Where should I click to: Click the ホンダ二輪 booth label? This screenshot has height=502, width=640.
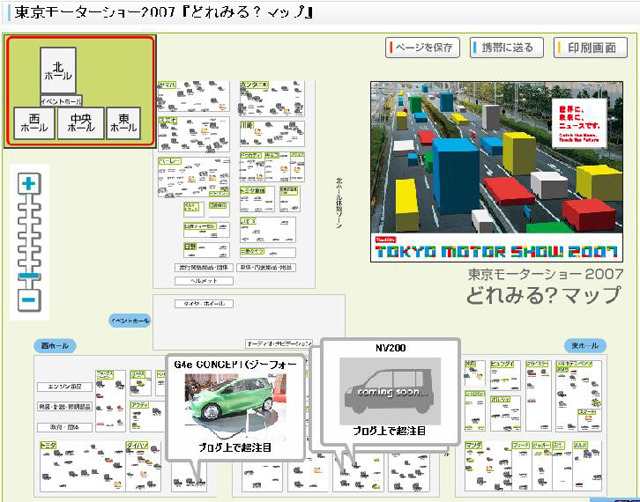click(254, 84)
